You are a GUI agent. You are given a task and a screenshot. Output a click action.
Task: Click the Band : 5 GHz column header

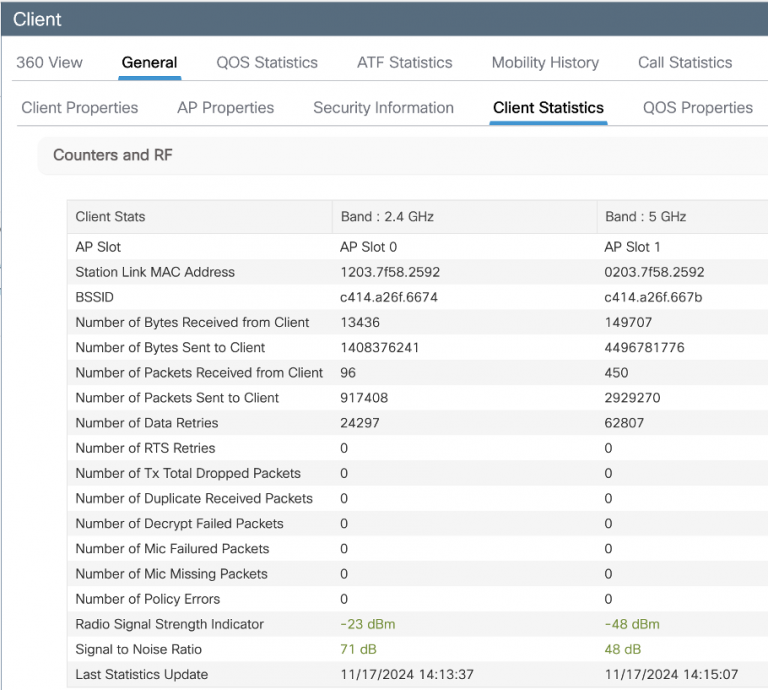tap(645, 216)
